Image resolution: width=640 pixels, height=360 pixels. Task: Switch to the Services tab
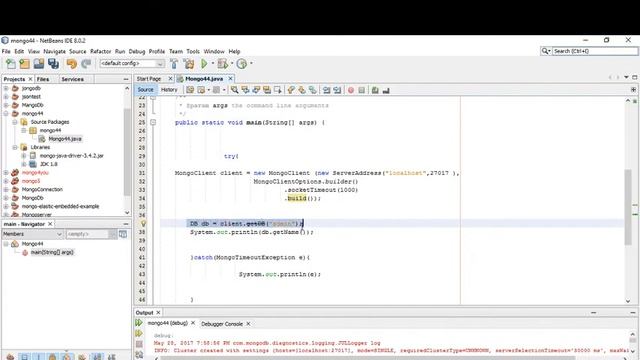[x=72, y=79]
